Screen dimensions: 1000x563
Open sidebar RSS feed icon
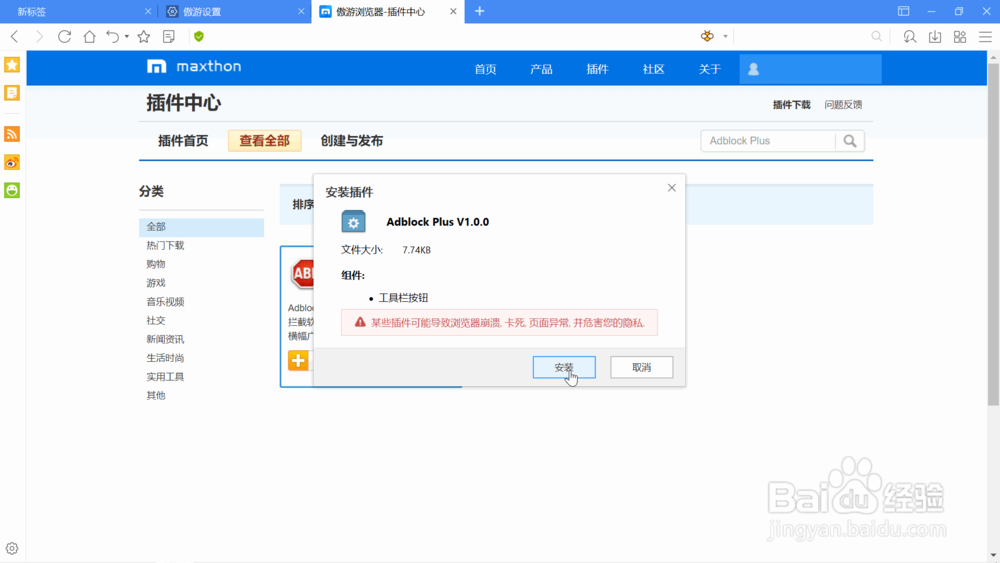tap(12, 134)
